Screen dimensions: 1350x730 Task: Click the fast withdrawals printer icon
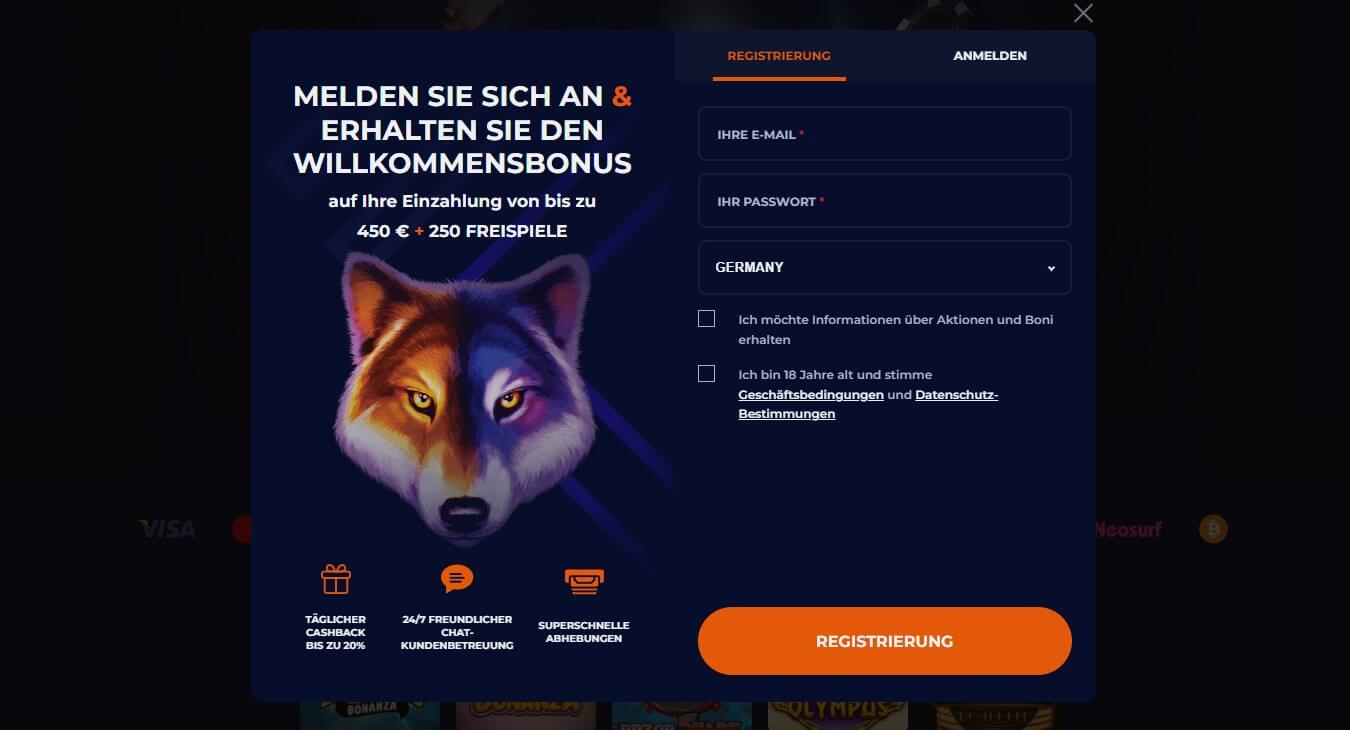[x=584, y=580]
